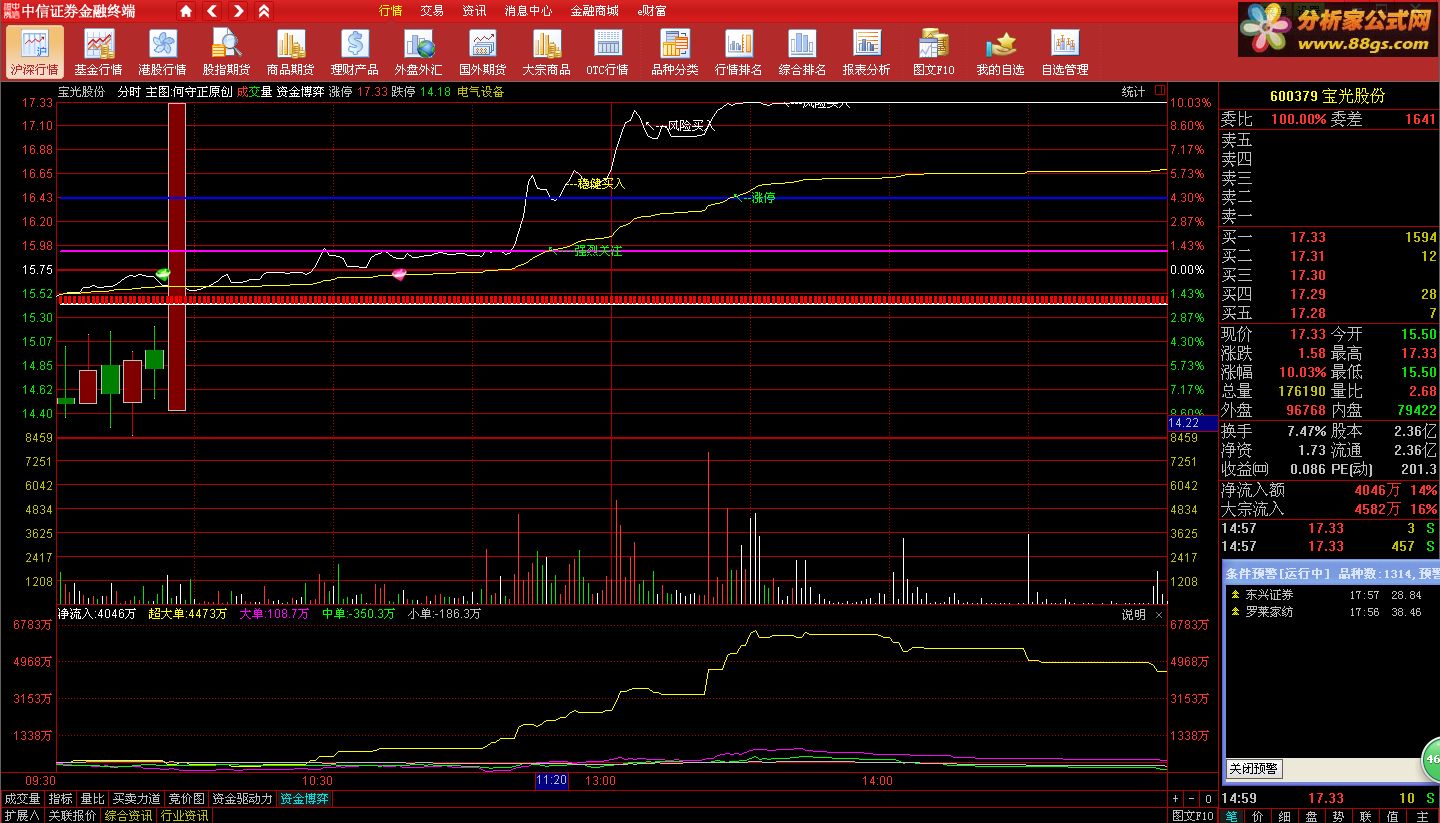The height and width of the screenshot is (823, 1440).
Task: Open 沪深行情 market toolbar icon
Action: 34,51
